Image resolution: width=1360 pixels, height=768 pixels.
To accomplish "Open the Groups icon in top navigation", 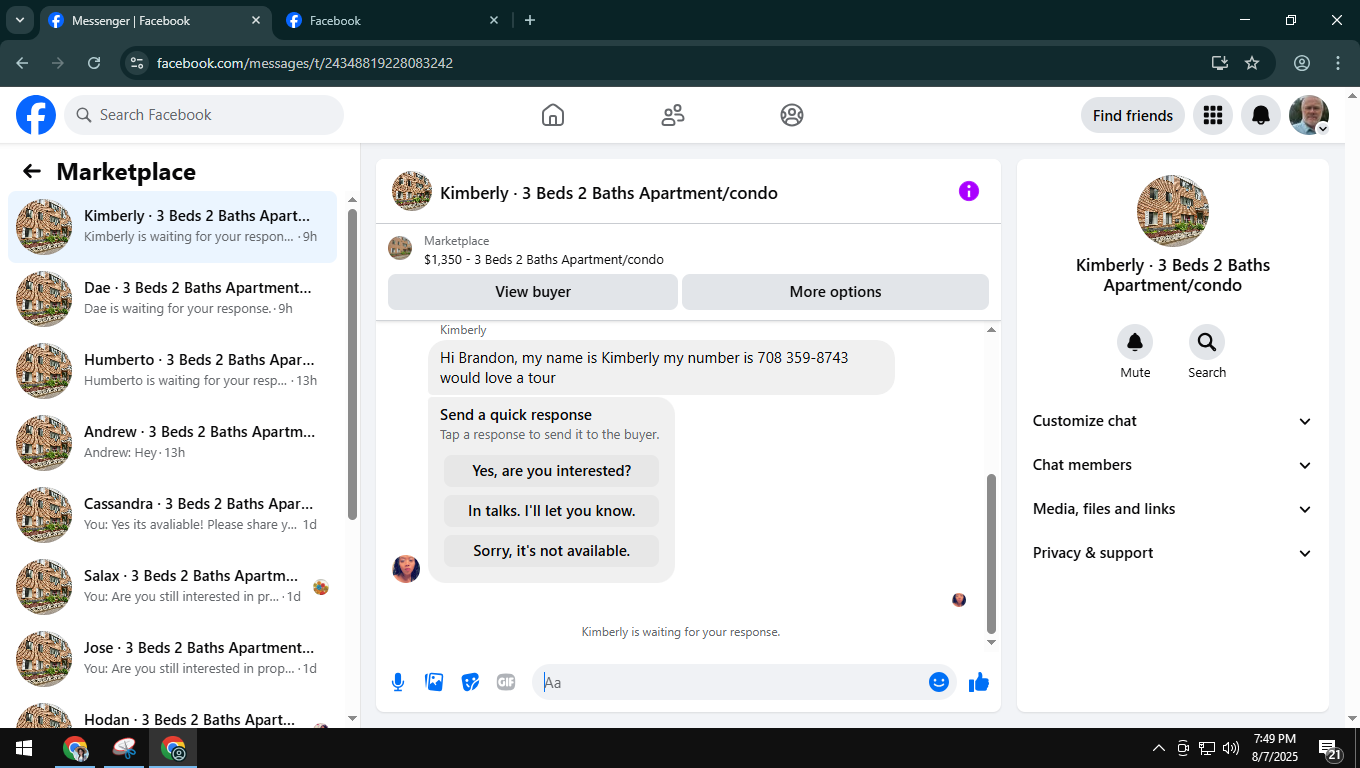I will (x=792, y=115).
